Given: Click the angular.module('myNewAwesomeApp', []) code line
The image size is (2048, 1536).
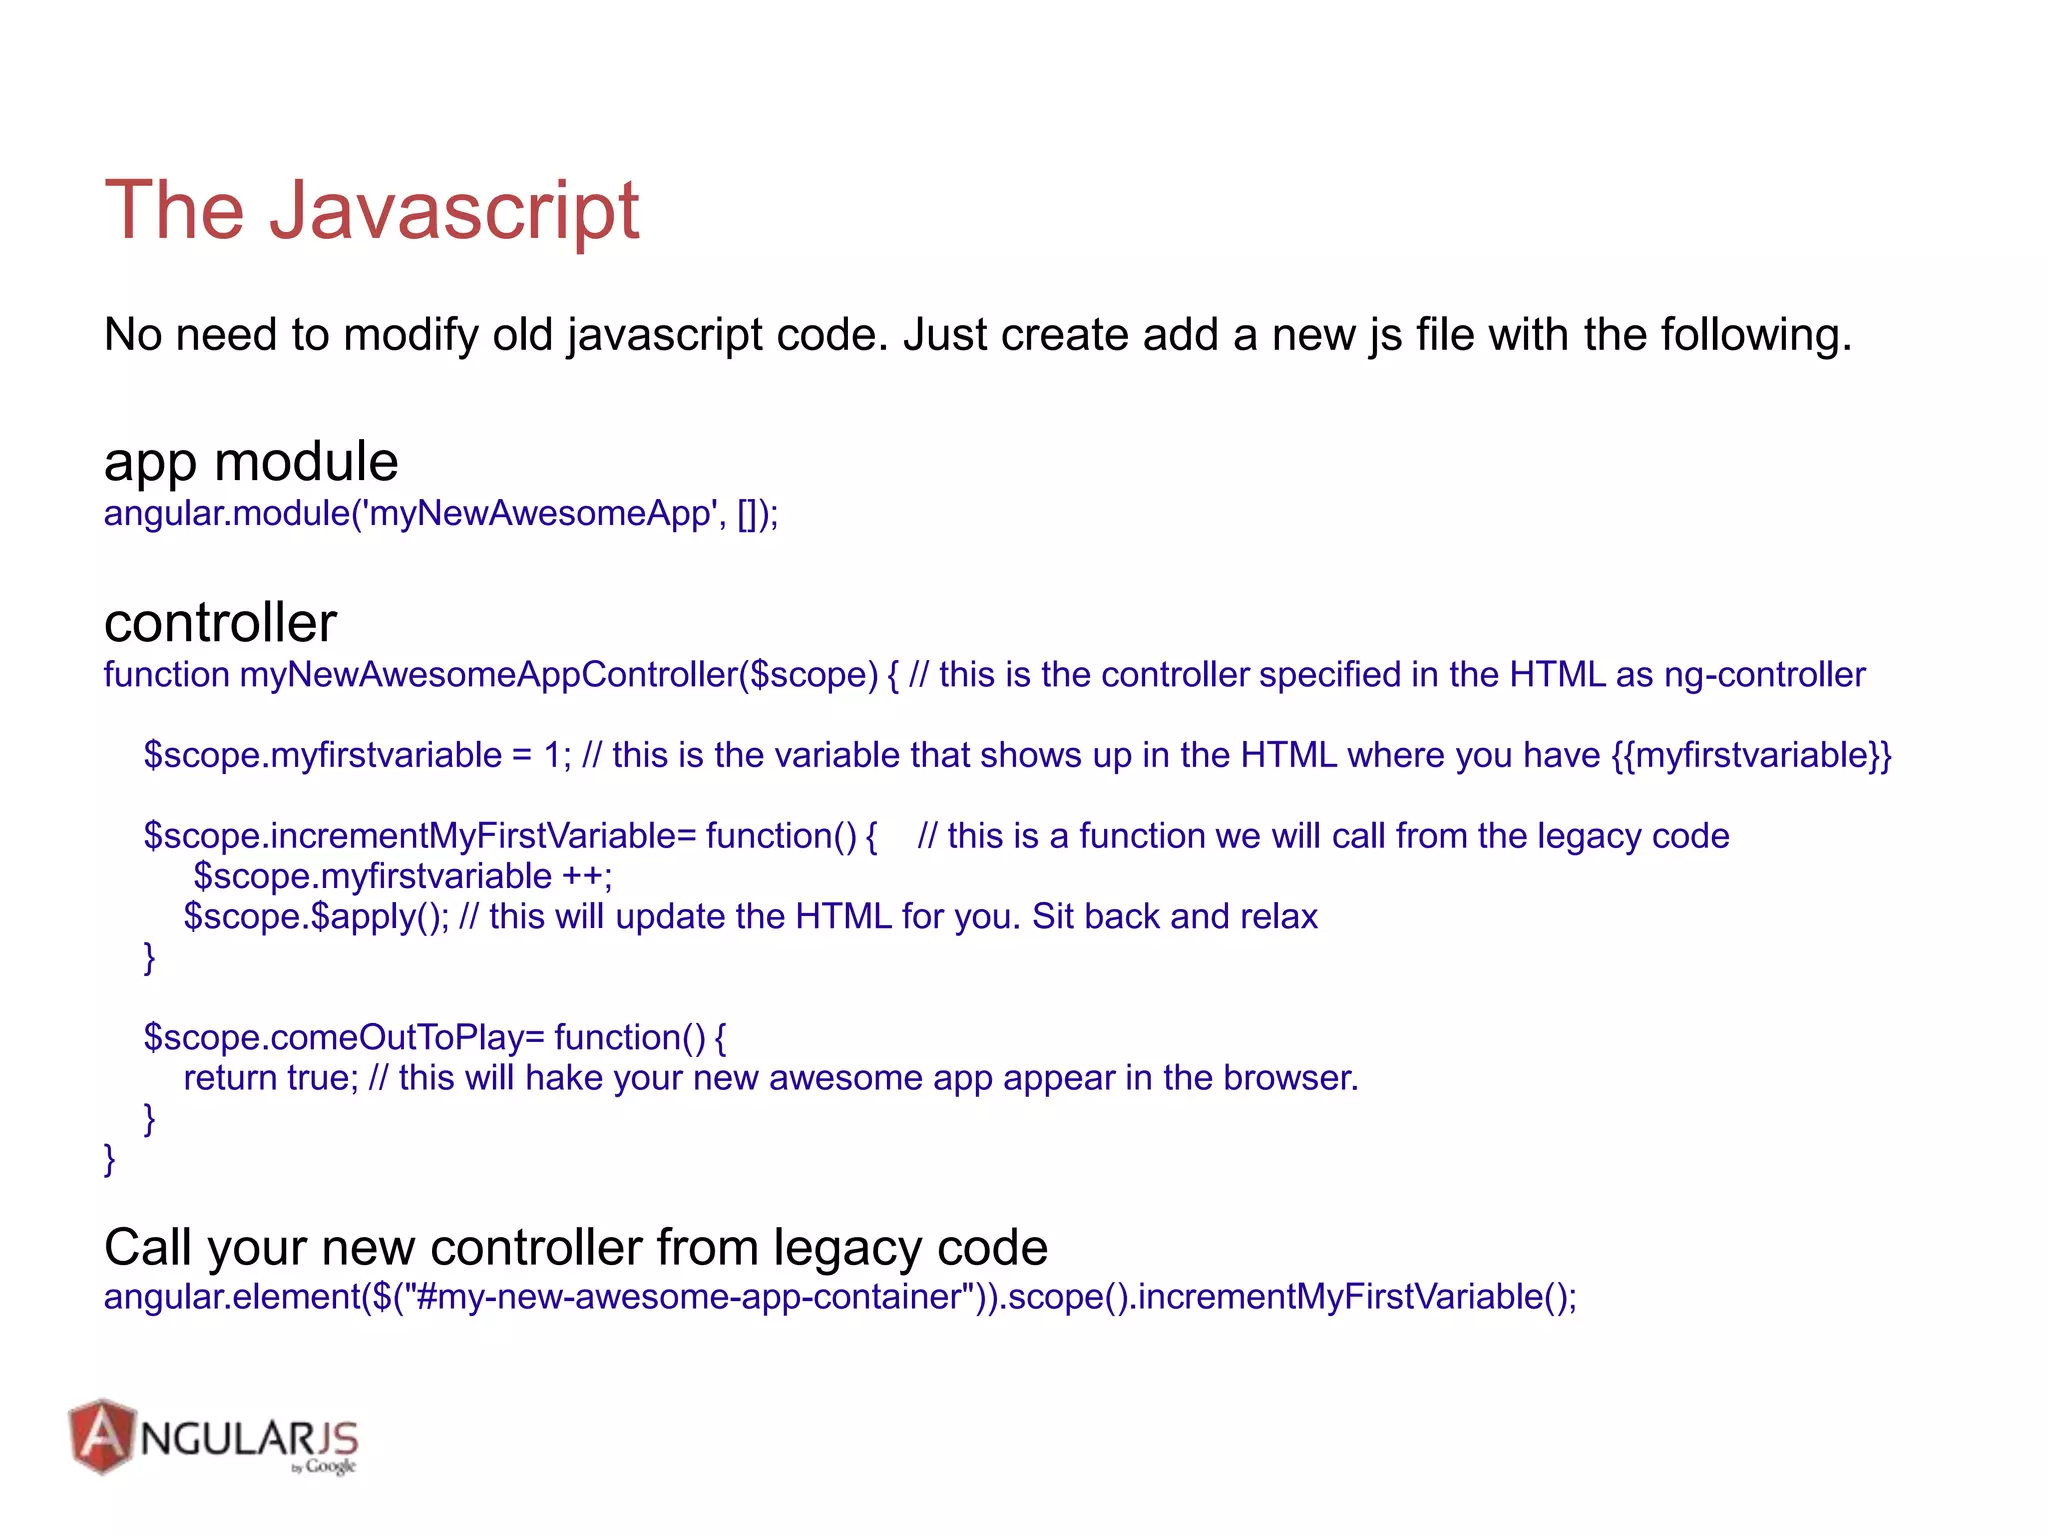Looking at the screenshot, I should [441, 514].
